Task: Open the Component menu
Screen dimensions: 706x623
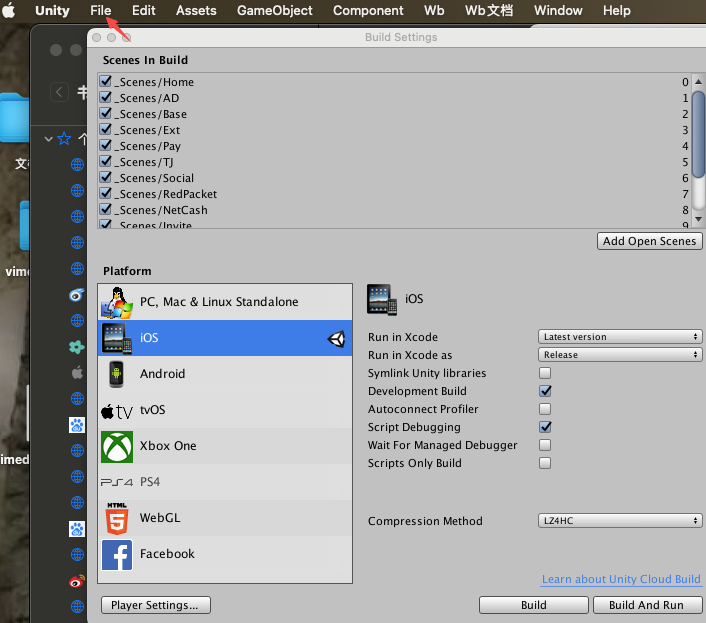Action: 368,10
